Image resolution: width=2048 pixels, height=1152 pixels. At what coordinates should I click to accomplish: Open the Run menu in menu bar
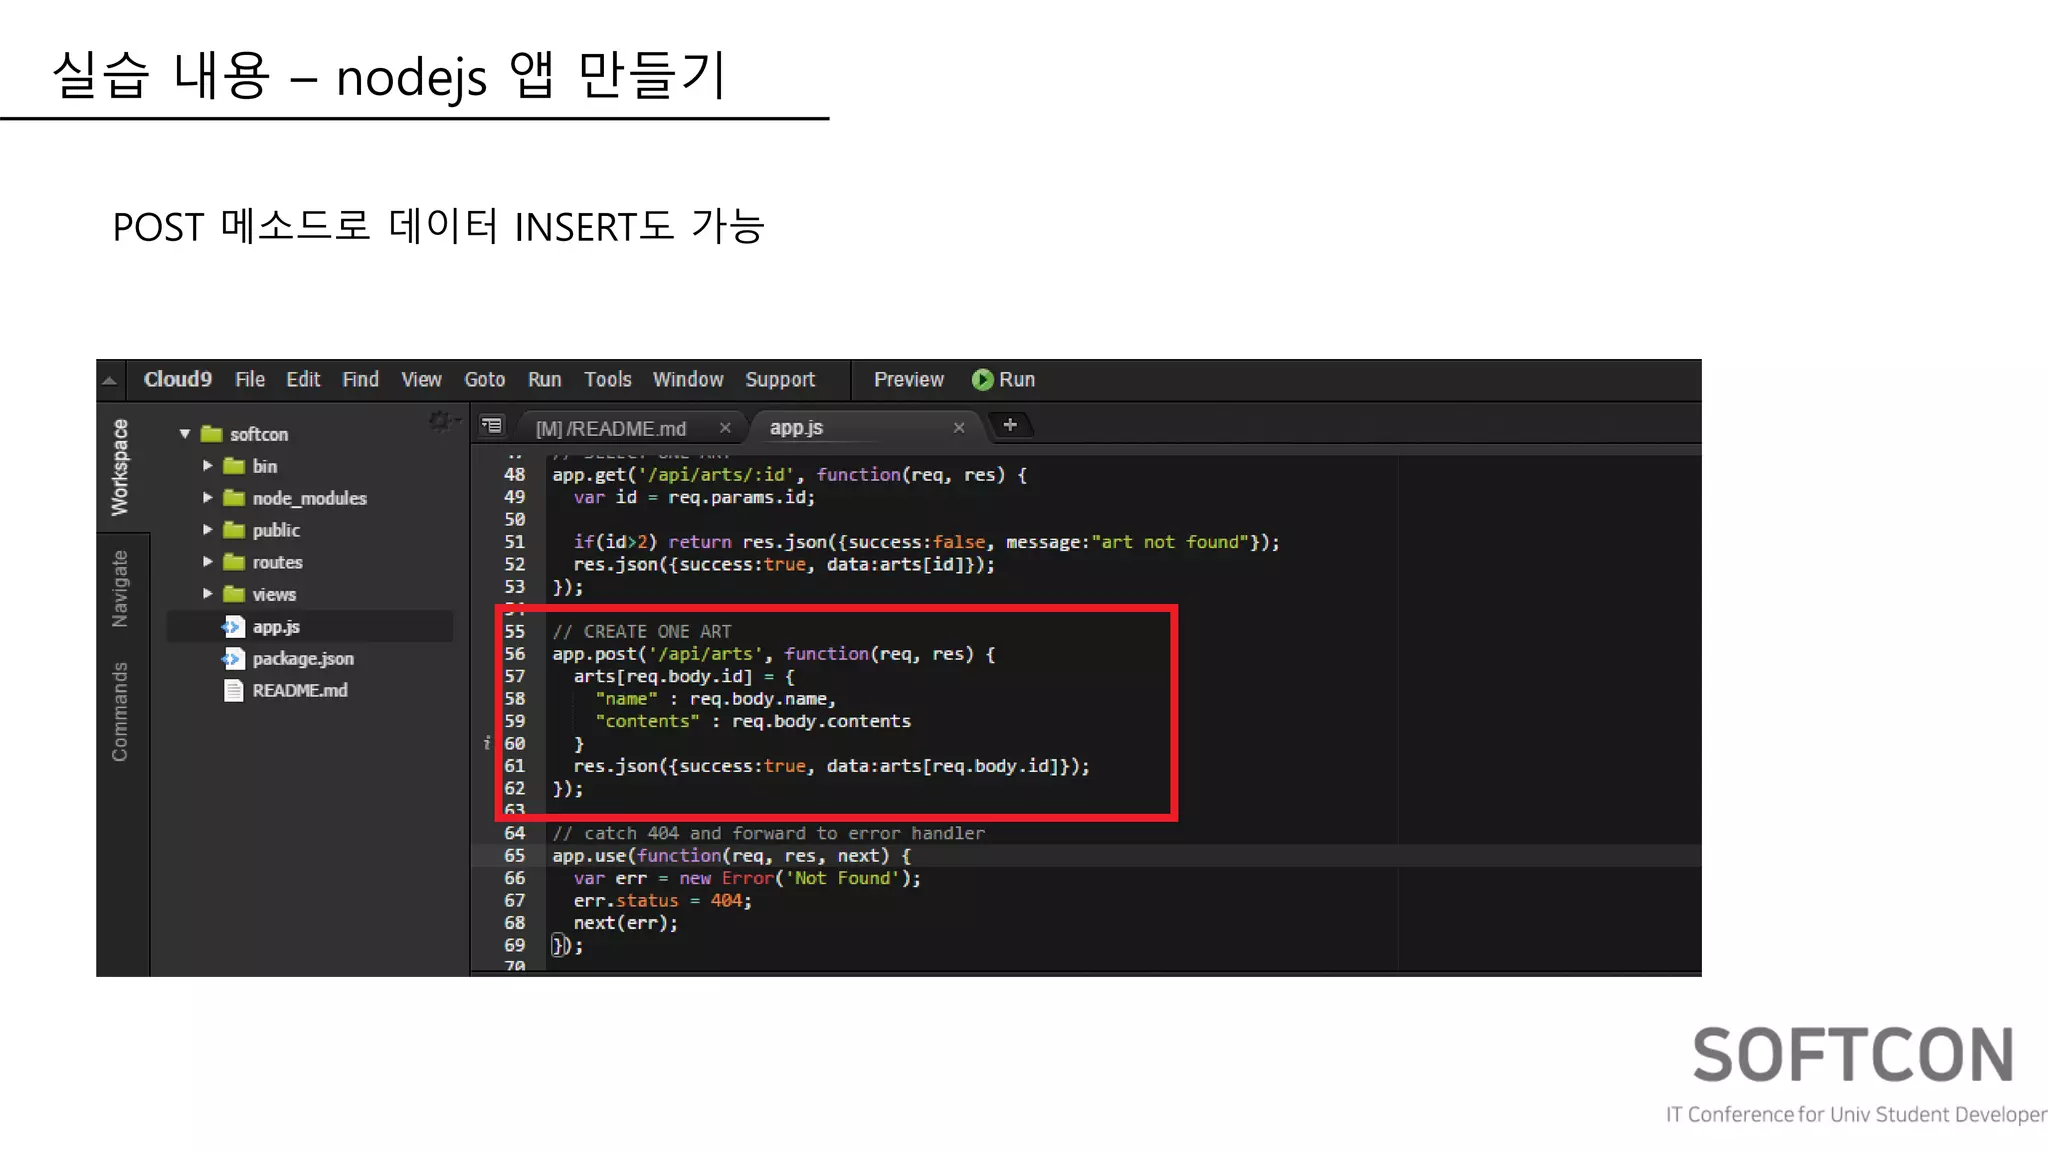pyautogui.click(x=544, y=380)
